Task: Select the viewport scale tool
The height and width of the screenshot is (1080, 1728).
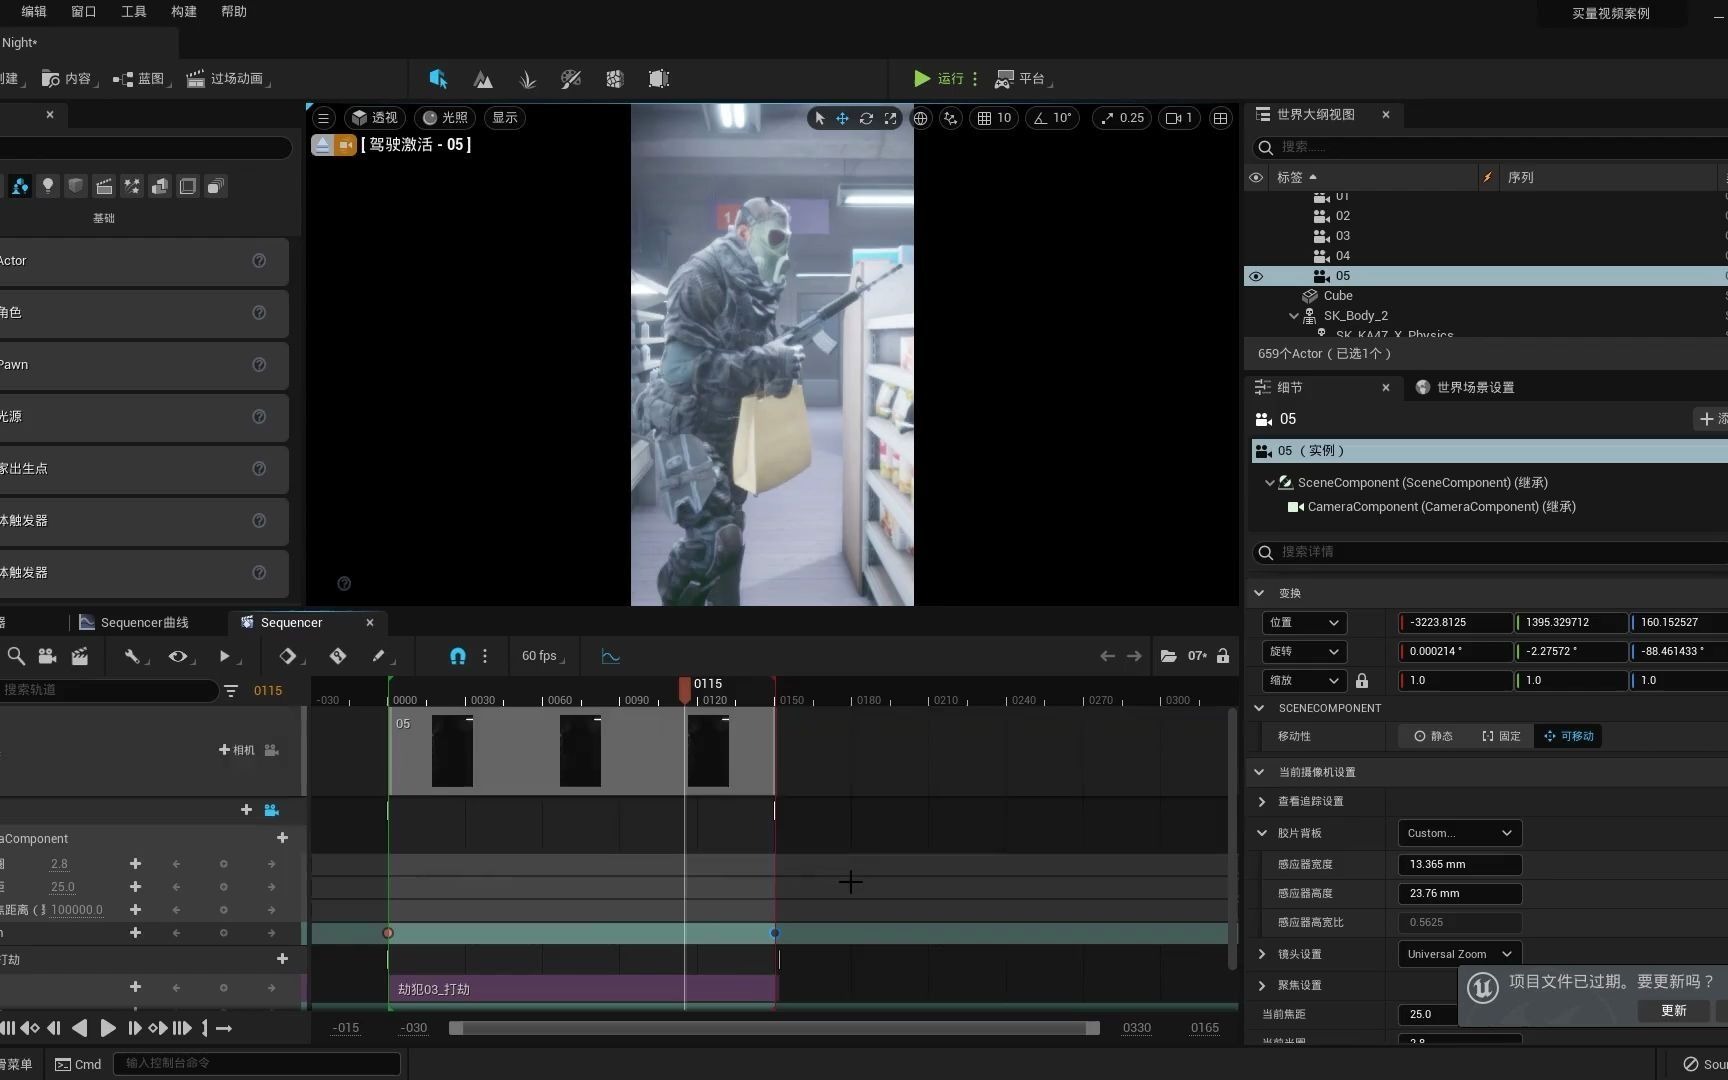Action: coord(890,118)
